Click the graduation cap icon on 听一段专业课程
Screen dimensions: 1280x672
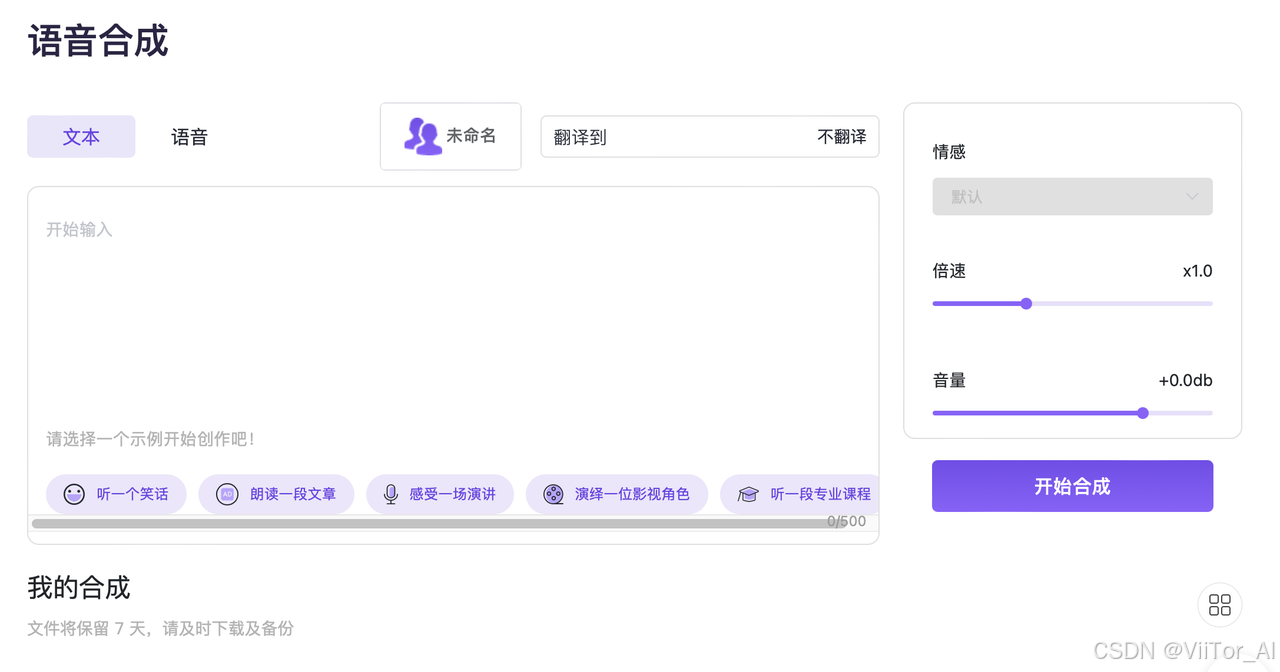pos(748,494)
